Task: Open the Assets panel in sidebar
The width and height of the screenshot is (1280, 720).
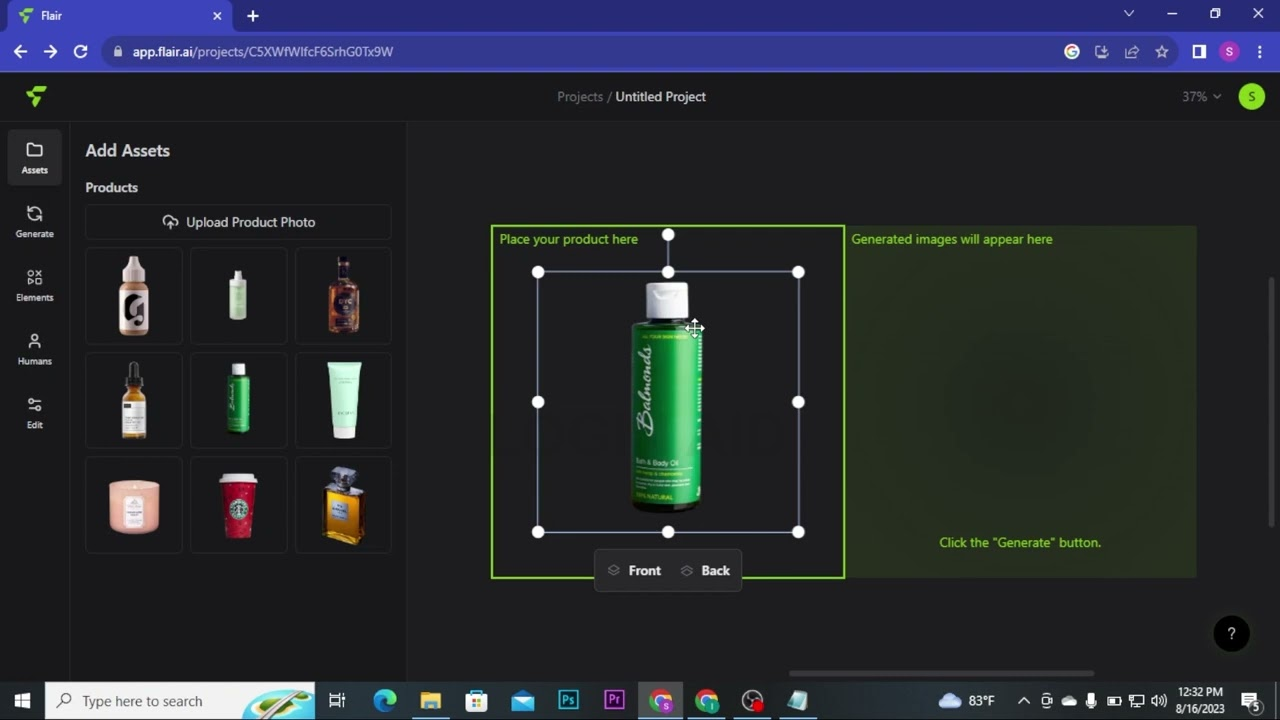Action: (34, 157)
